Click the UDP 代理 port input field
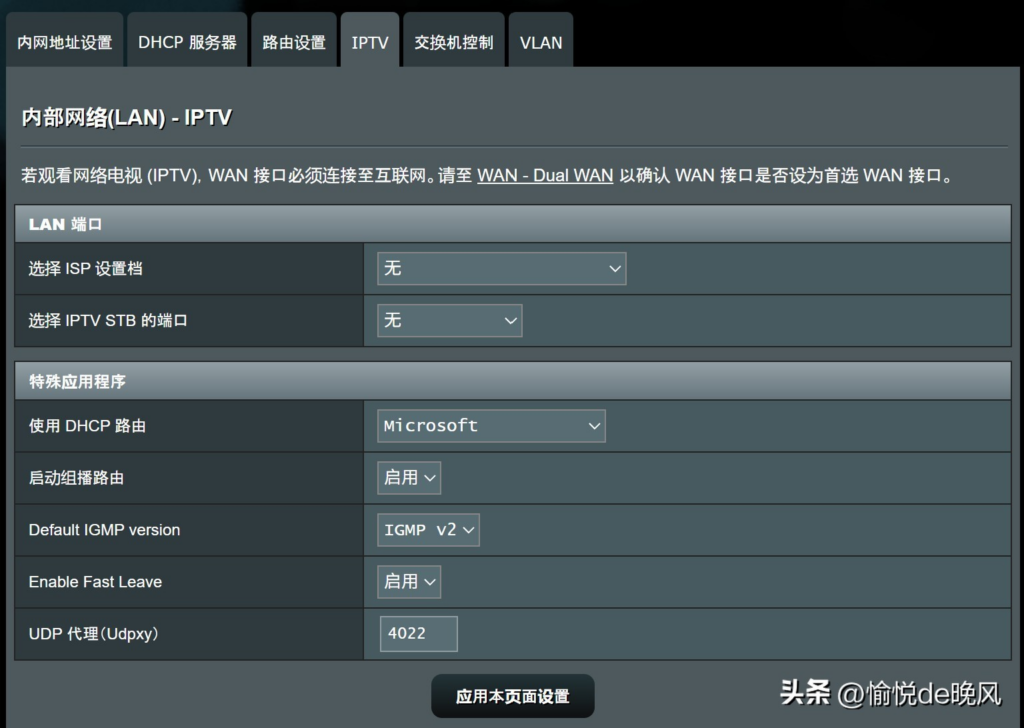The image size is (1024, 728). point(418,634)
